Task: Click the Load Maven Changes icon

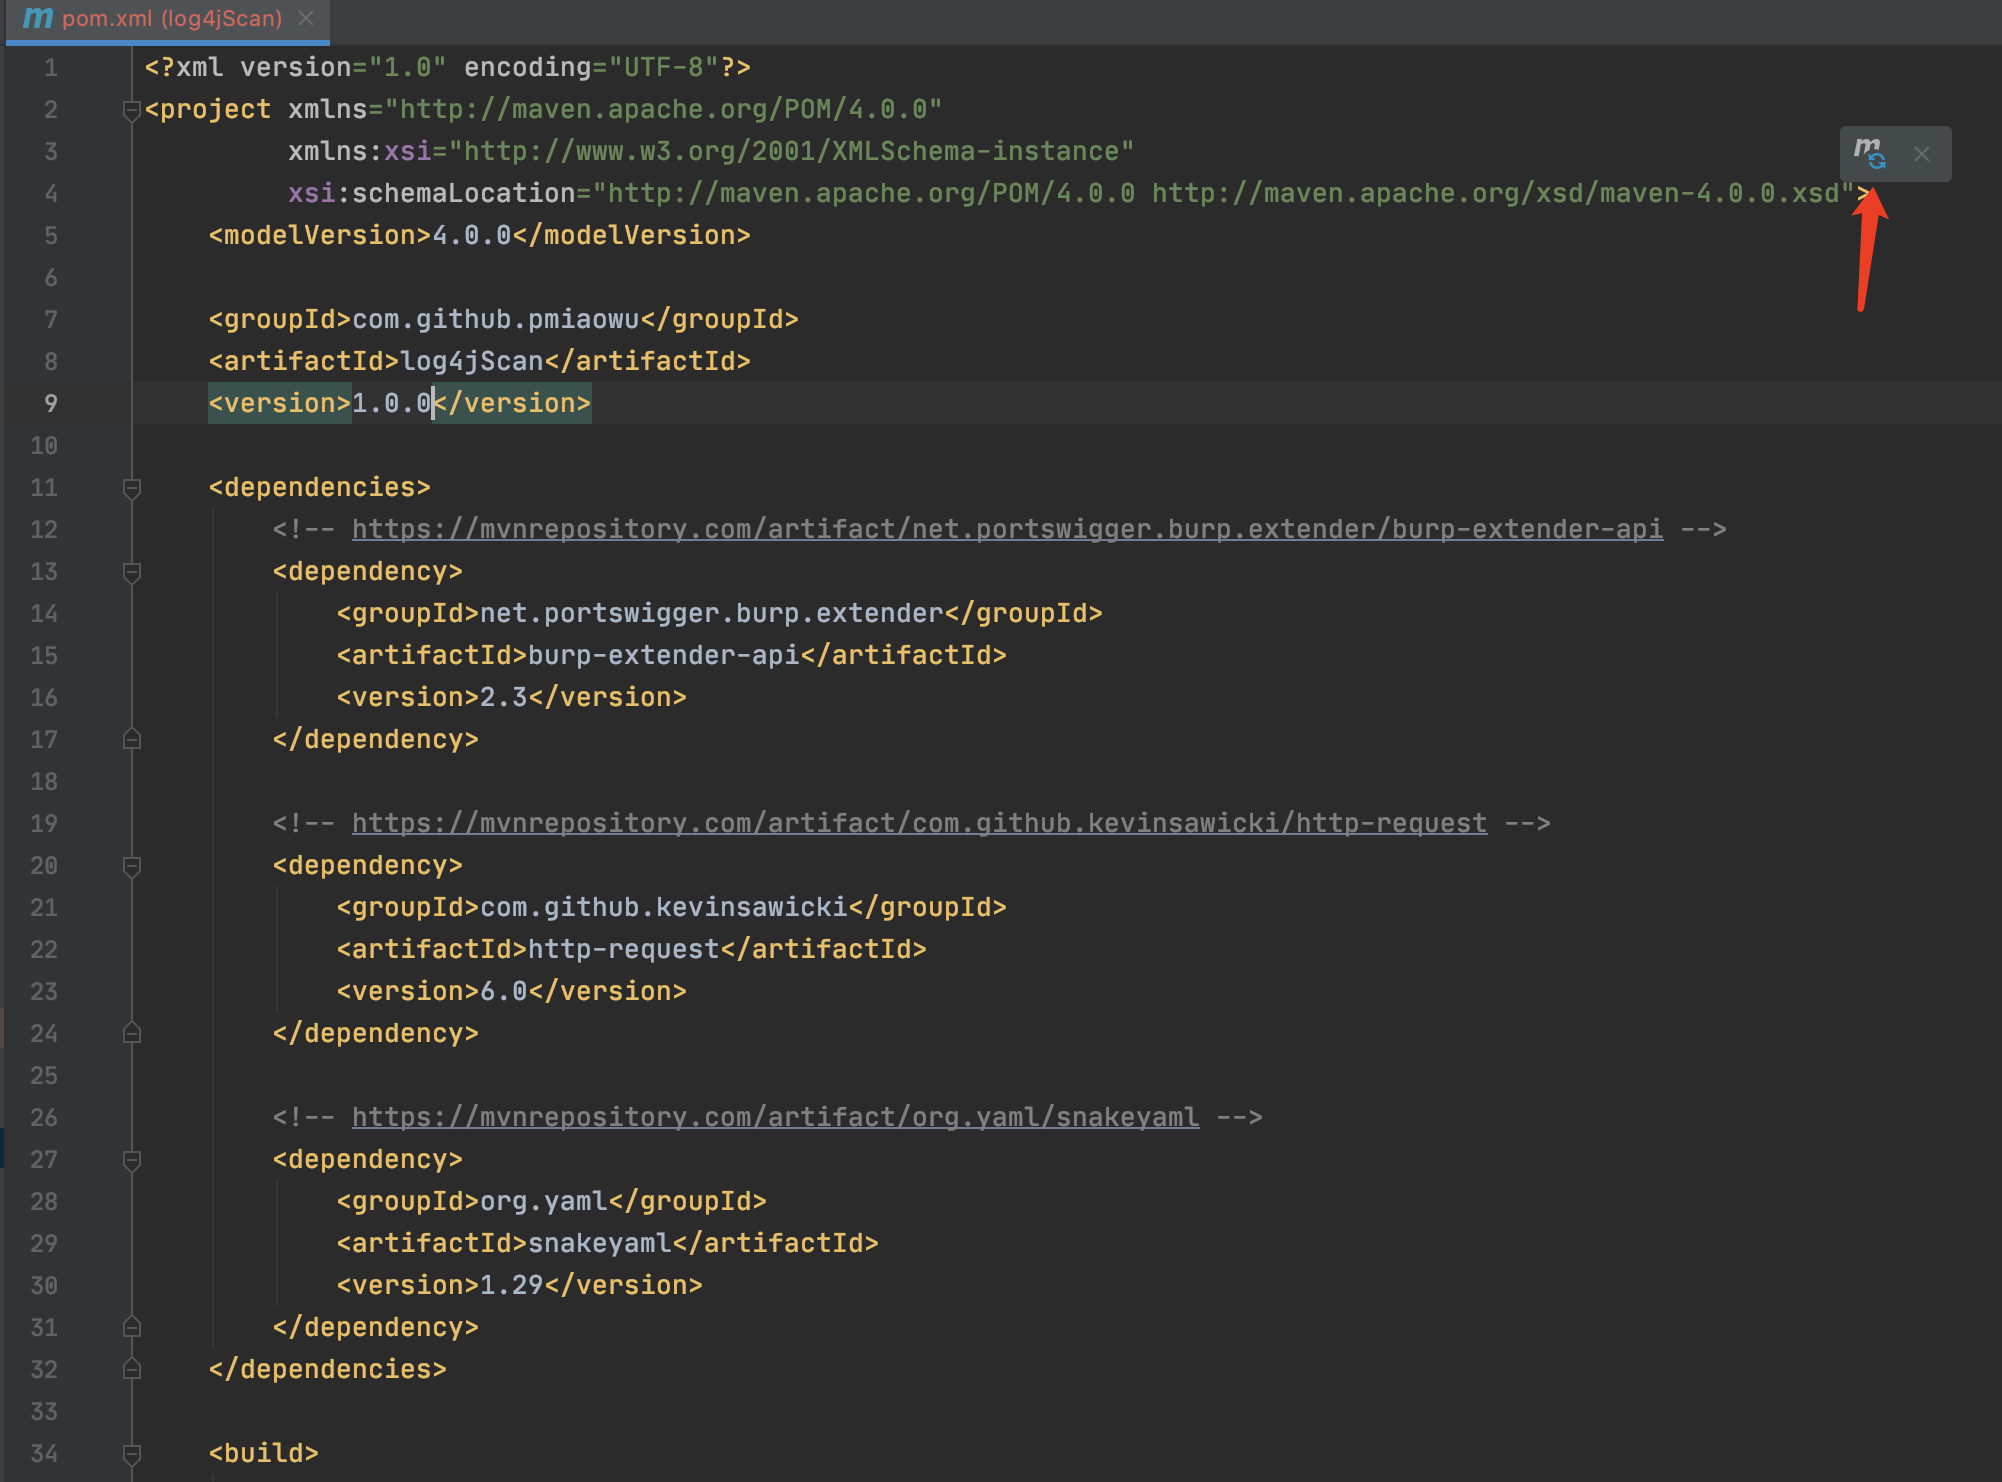Action: 1869,154
